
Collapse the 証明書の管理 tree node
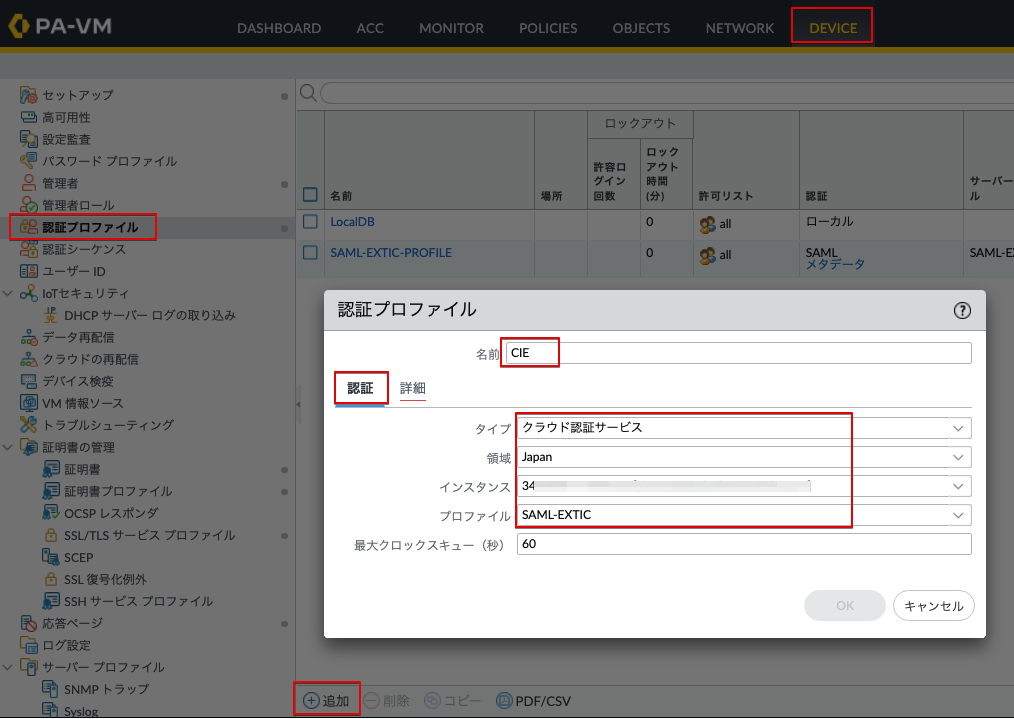pos(8,447)
